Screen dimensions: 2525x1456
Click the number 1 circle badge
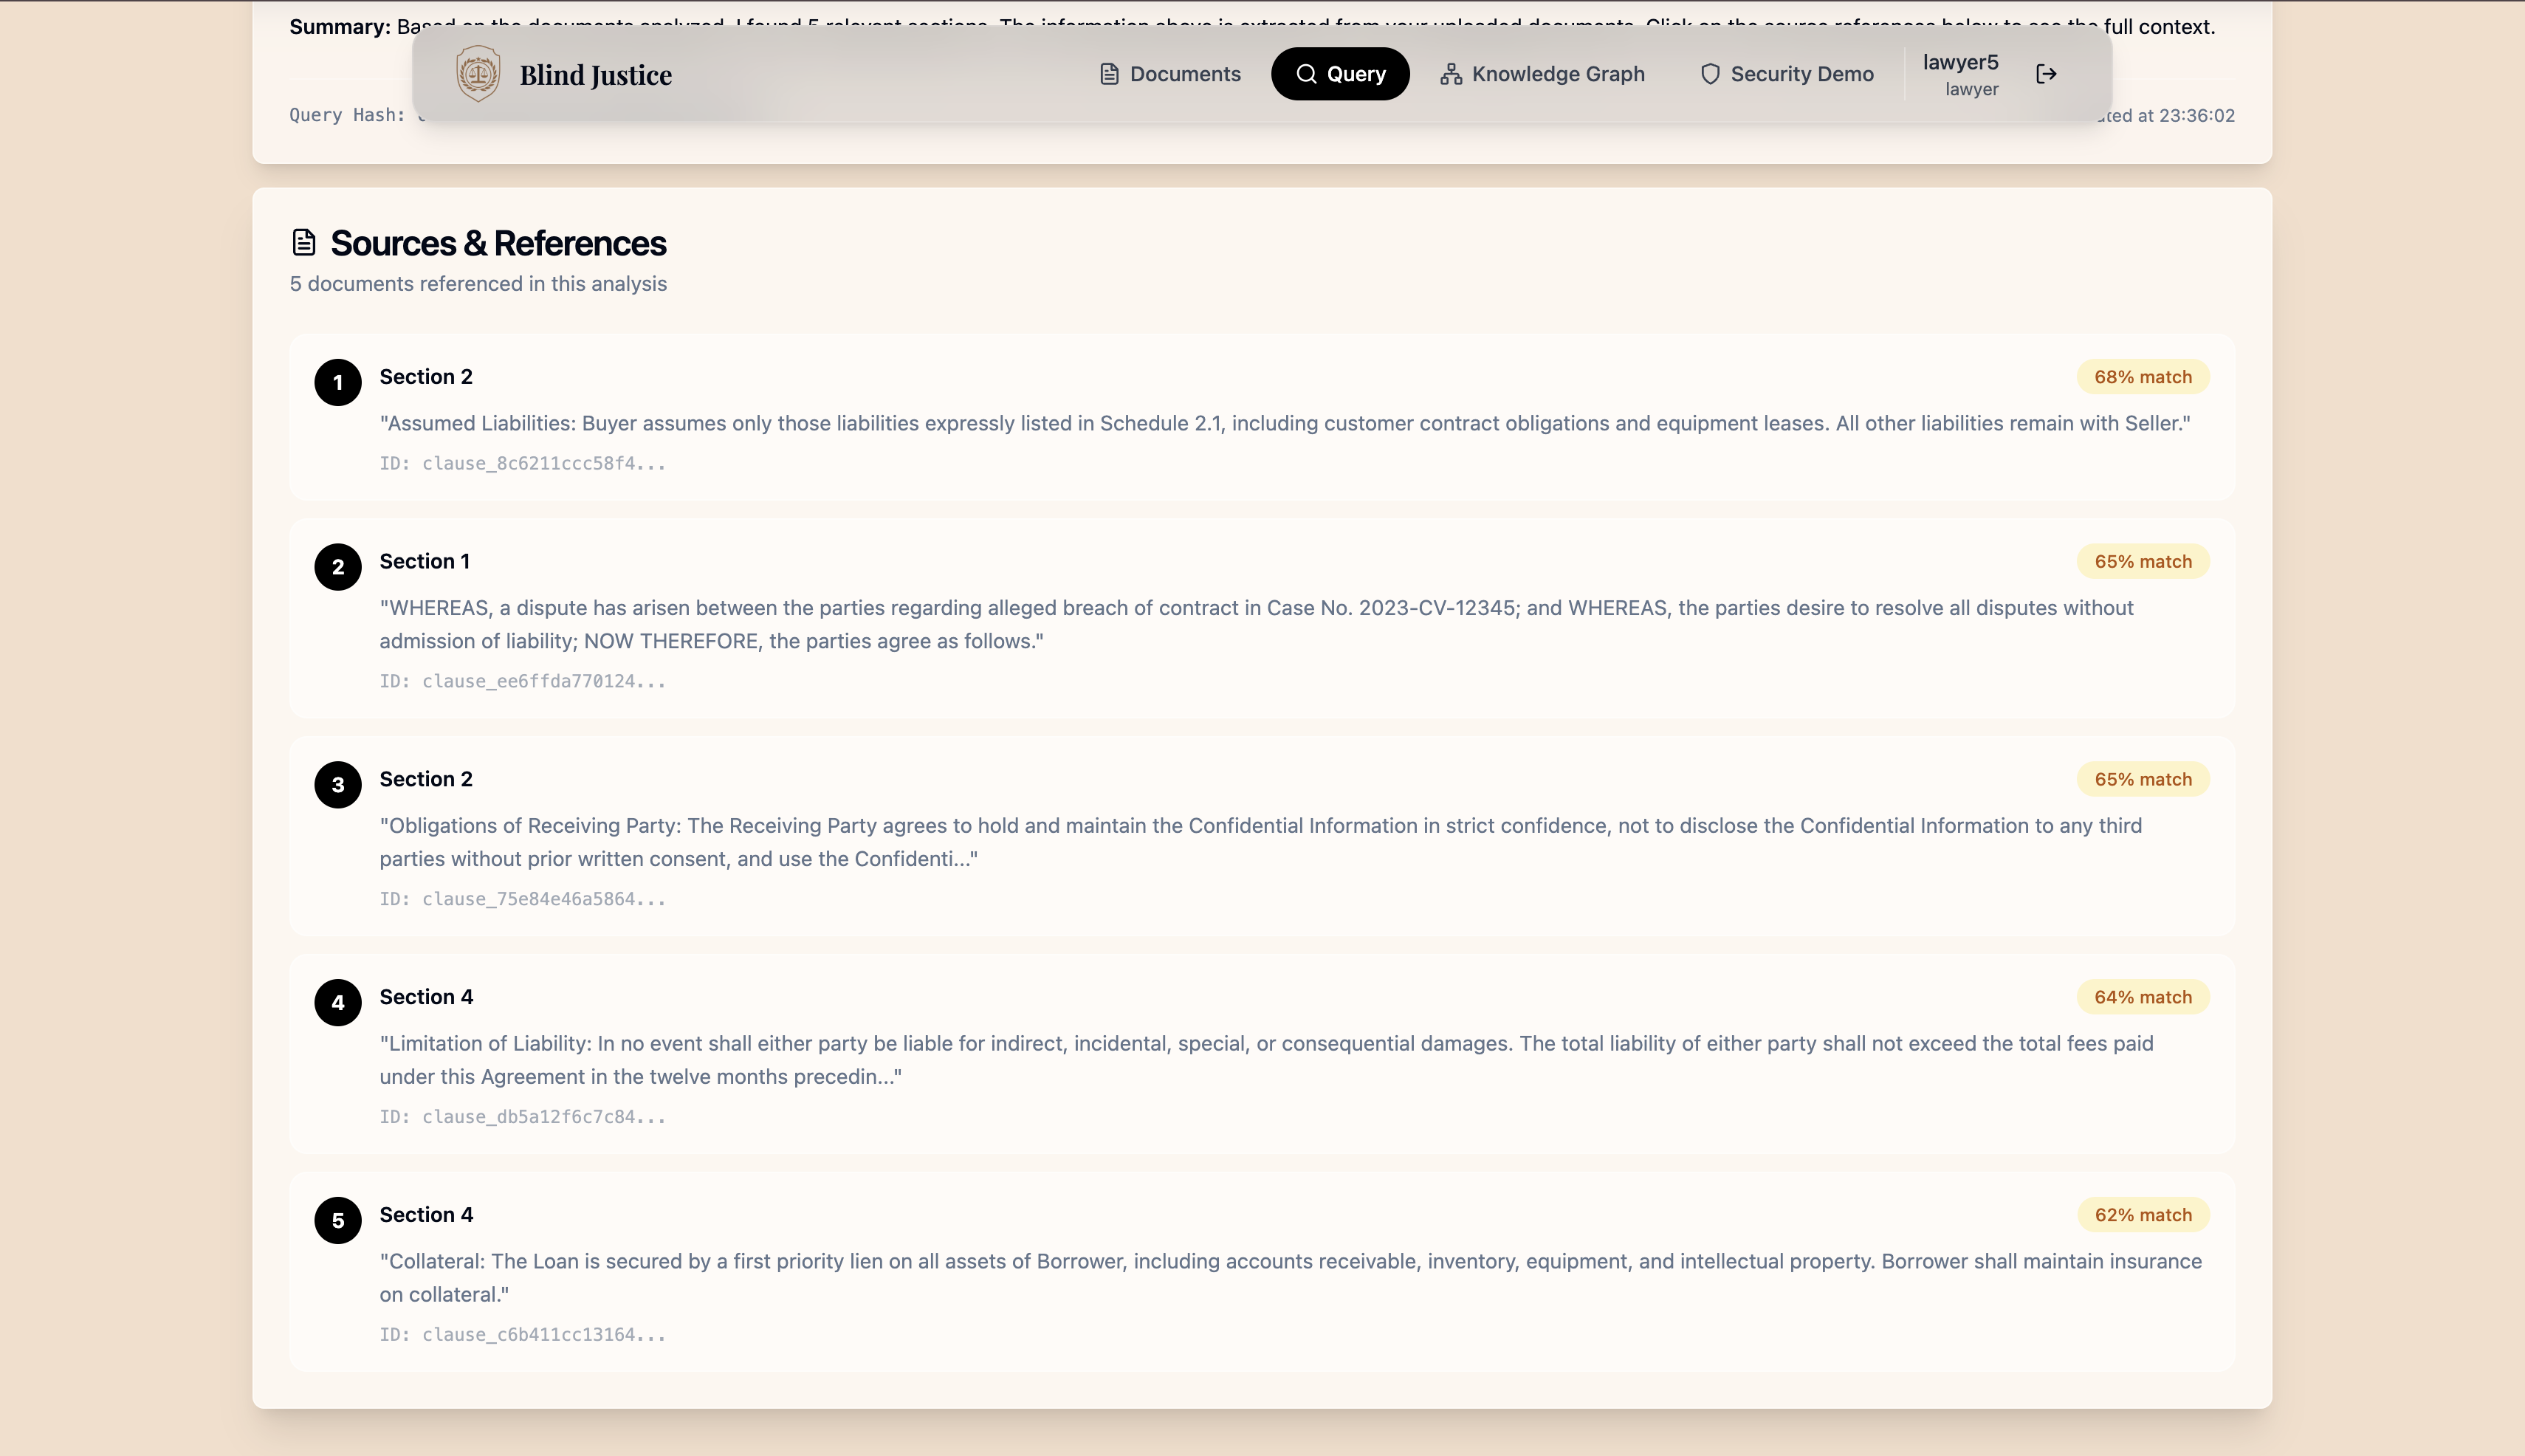pyautogui.click(x=338, y=382)
